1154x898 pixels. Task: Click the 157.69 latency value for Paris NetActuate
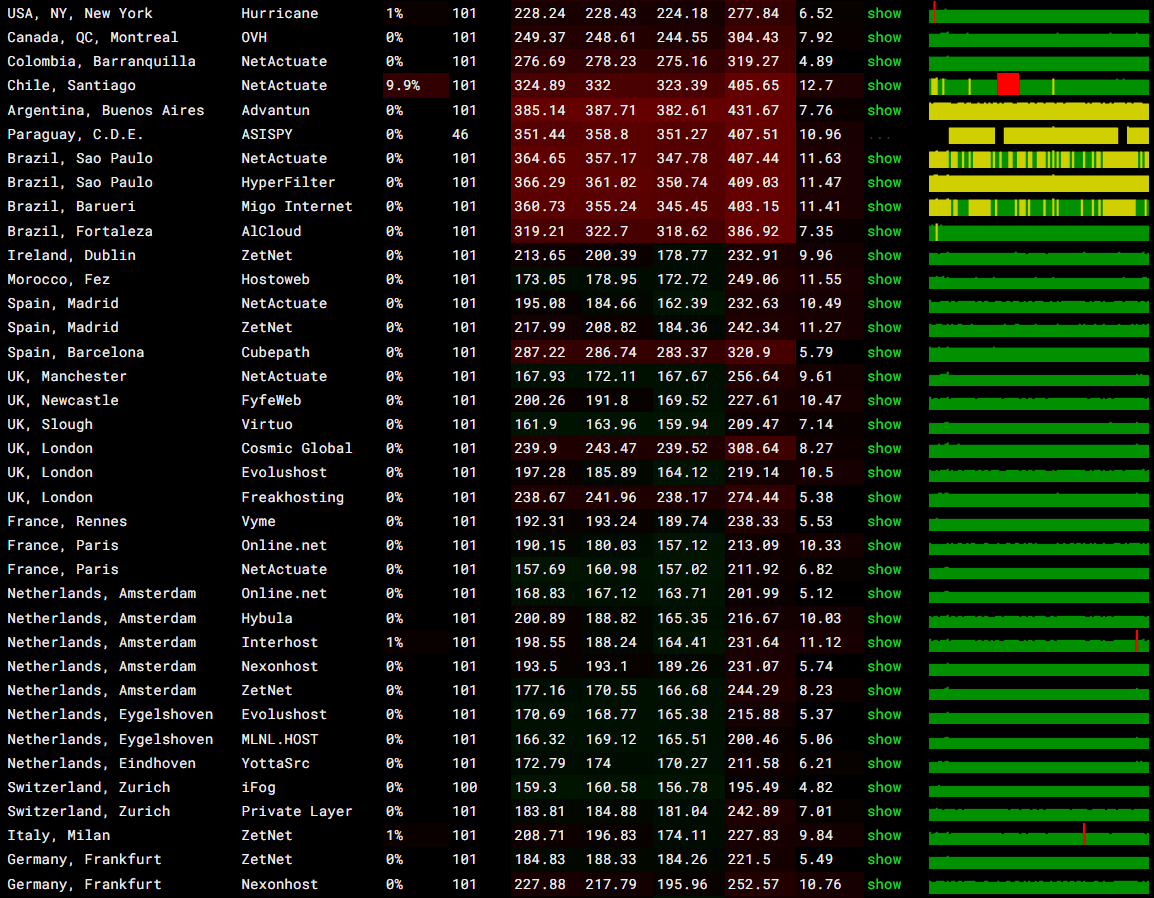tap(539, 570)
